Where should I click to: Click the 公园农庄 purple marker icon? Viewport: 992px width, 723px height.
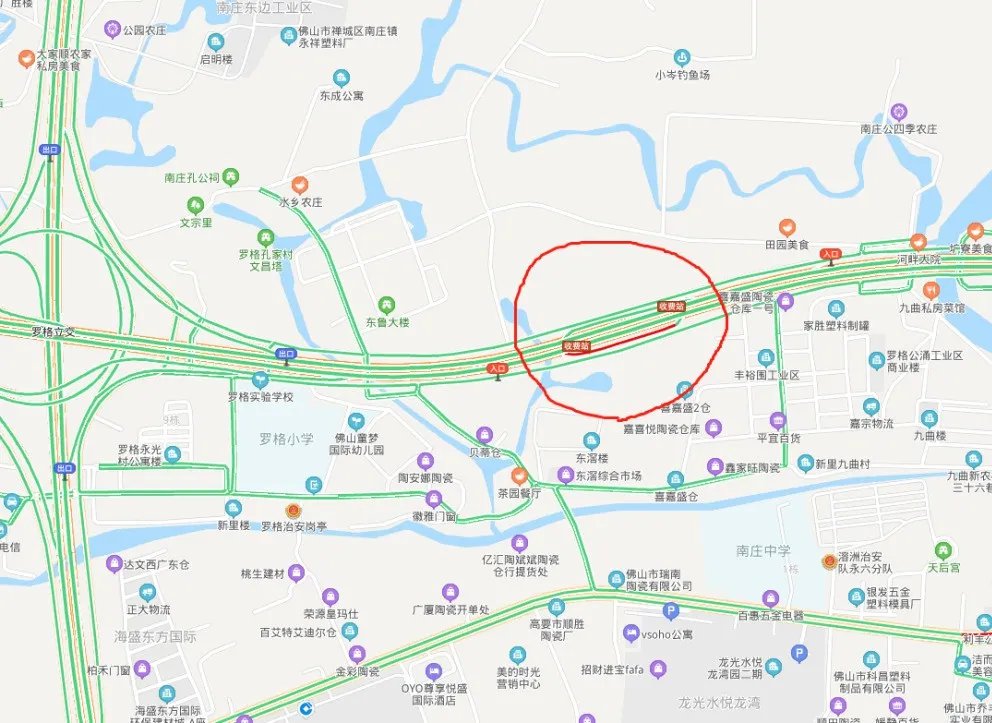113,29
